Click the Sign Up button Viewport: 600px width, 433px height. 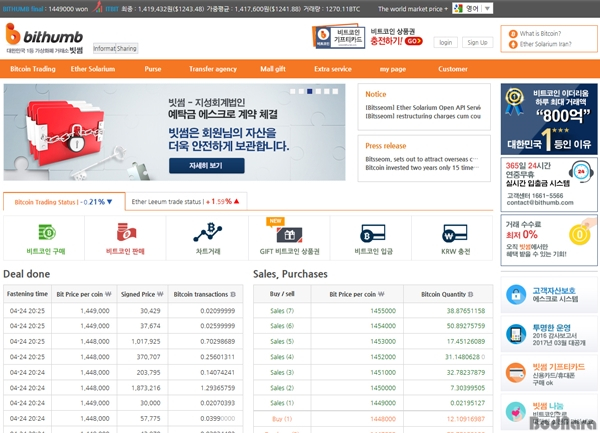coord(477,42)
